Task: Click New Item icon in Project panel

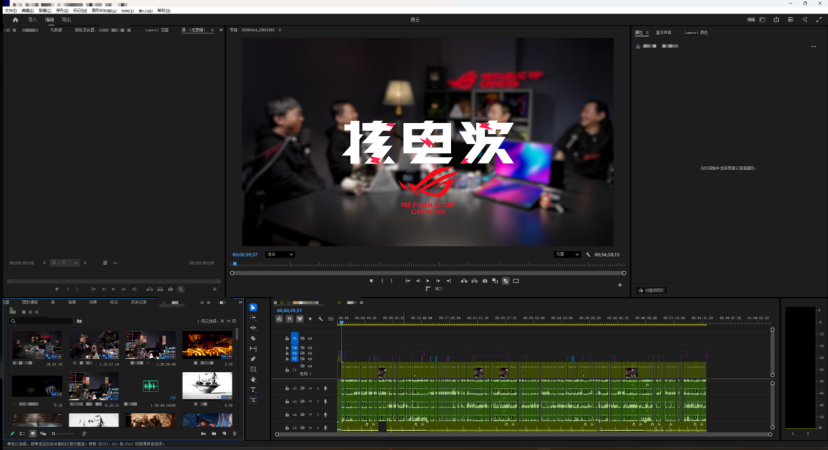Action: click(224, 434)
